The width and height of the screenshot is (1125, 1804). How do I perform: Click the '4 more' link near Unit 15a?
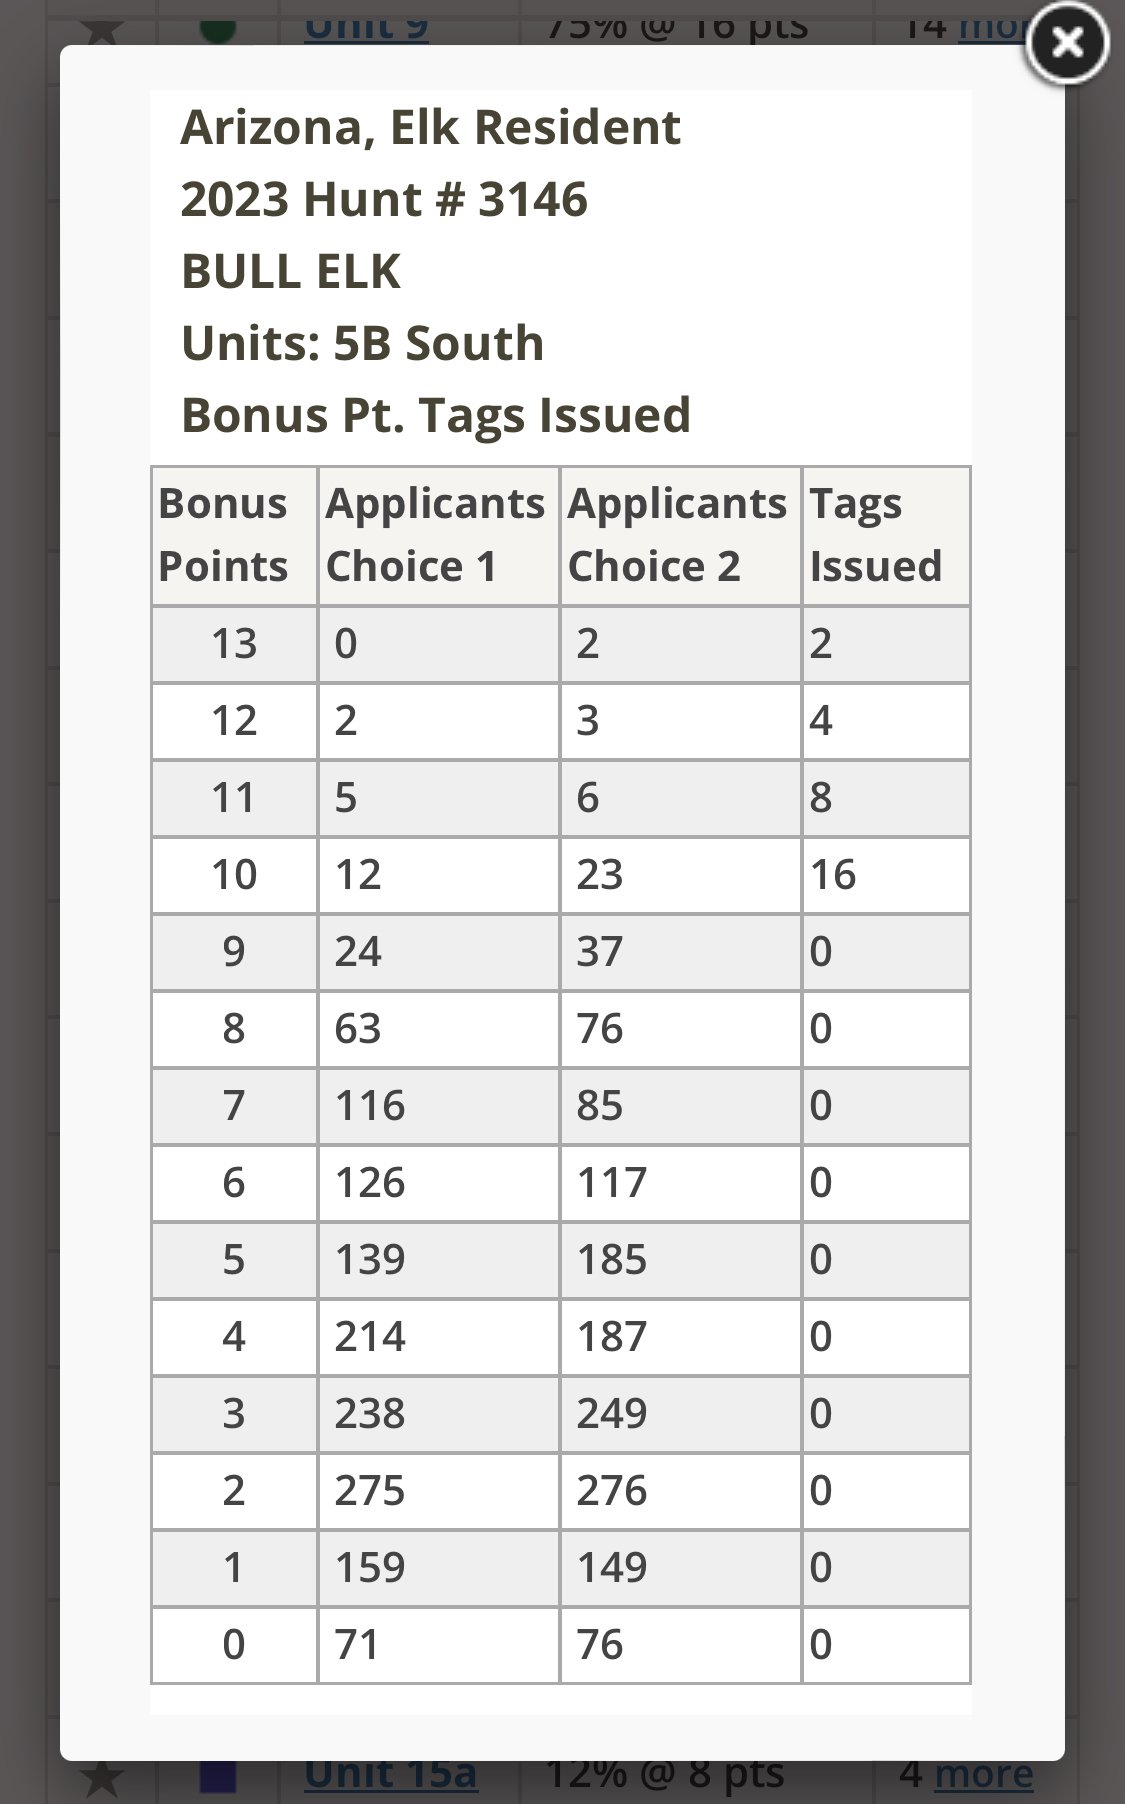[x=966, y=1774]
